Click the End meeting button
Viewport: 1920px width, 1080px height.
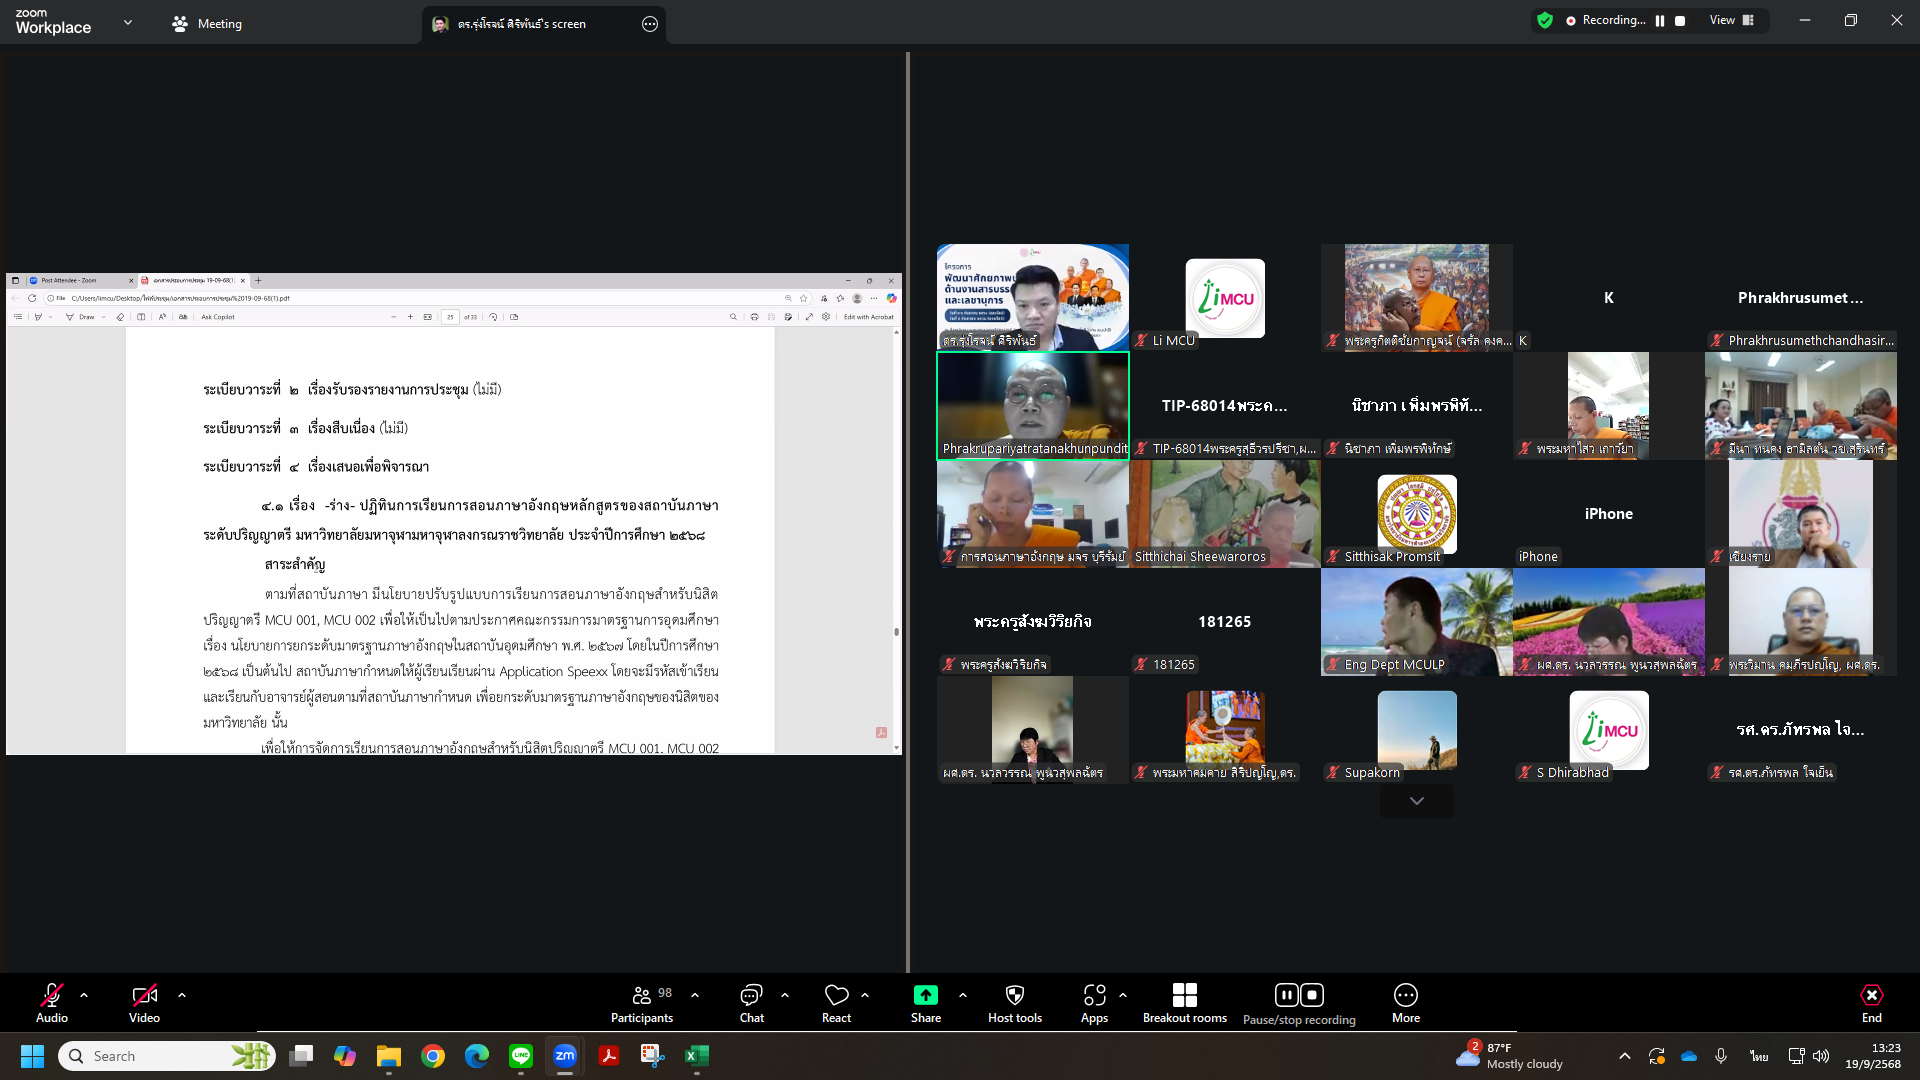click(1871, 1003)
